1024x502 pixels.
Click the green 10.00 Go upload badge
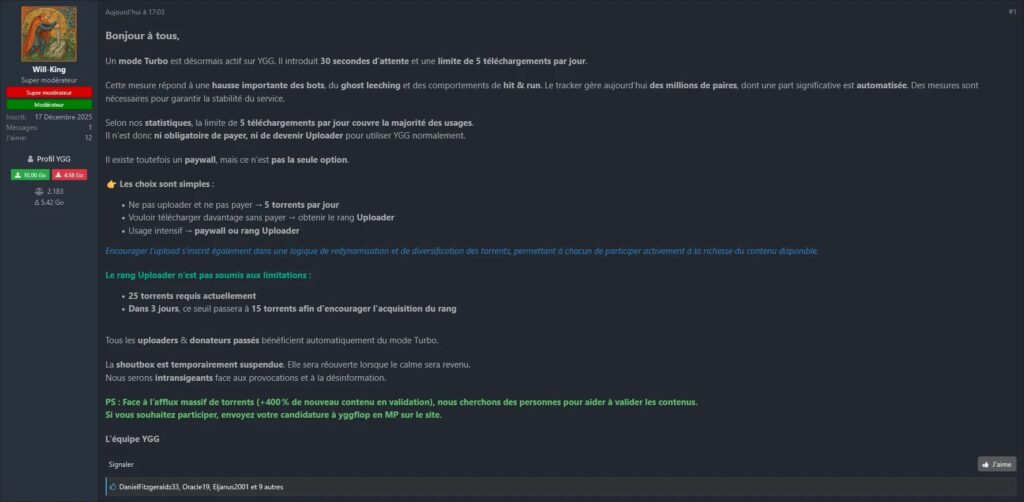click(29, 175)
